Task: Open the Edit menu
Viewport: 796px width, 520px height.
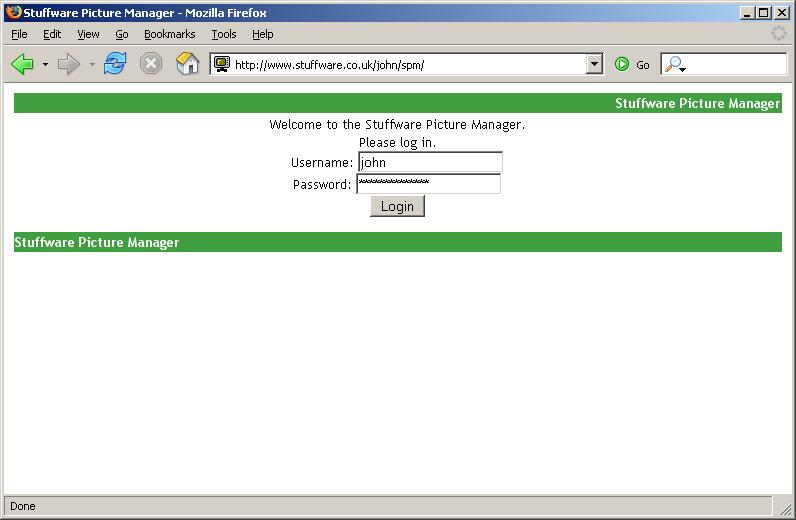Action: [x=52, y=34]
